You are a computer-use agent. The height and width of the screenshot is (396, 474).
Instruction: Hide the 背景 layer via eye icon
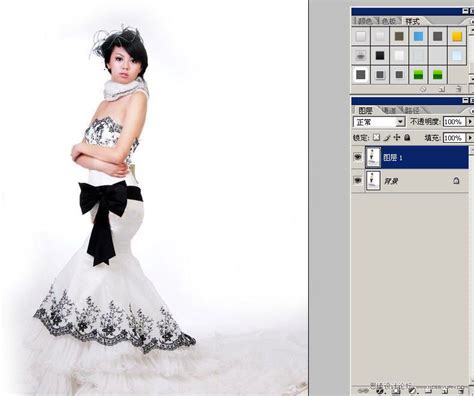tap(358, 180)
